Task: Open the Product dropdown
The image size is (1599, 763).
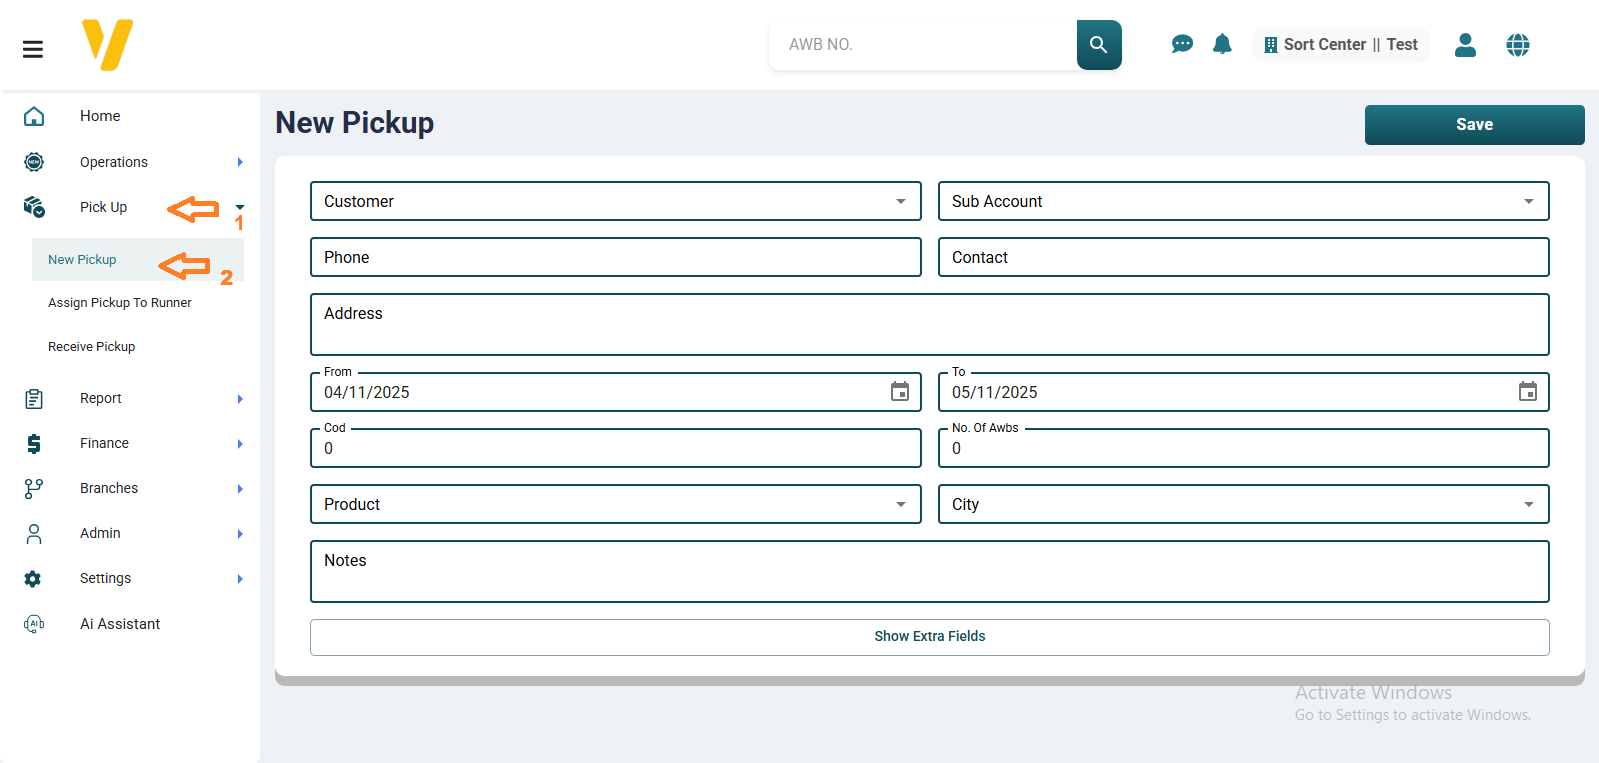Action: tap(616, 504)
